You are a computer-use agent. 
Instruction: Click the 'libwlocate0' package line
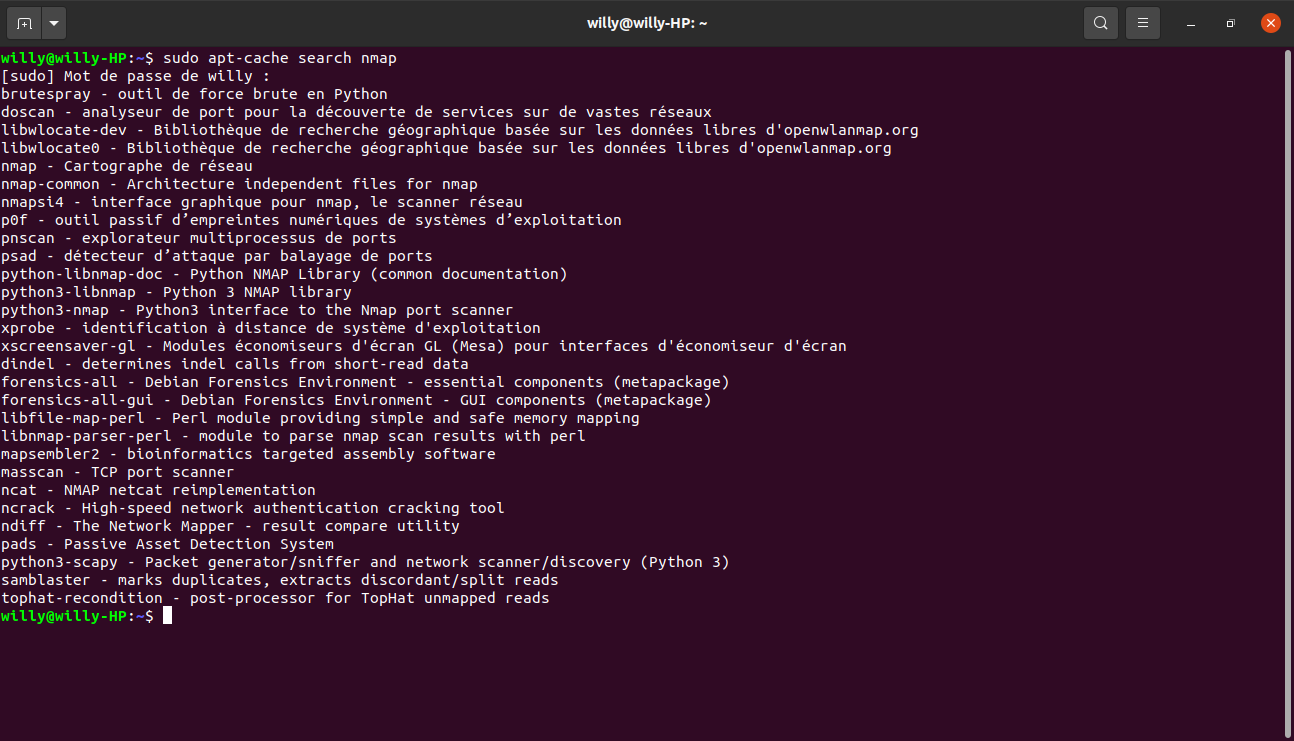[446, 148]
